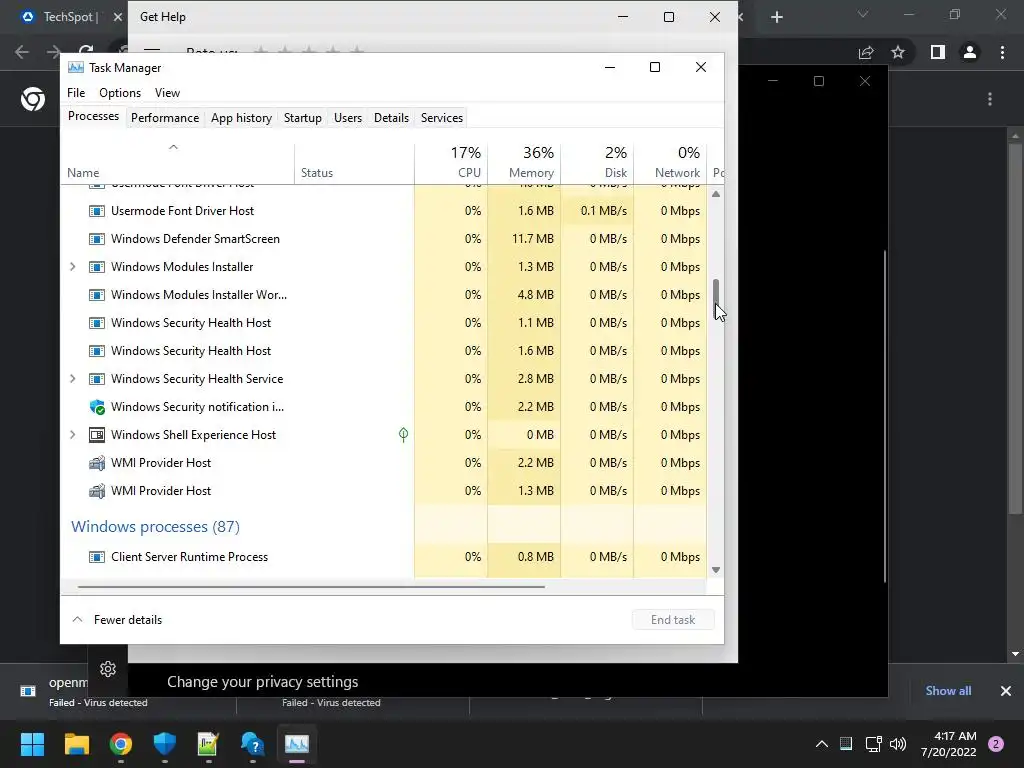Switch to the Users tab

click(x=347, y=118)
